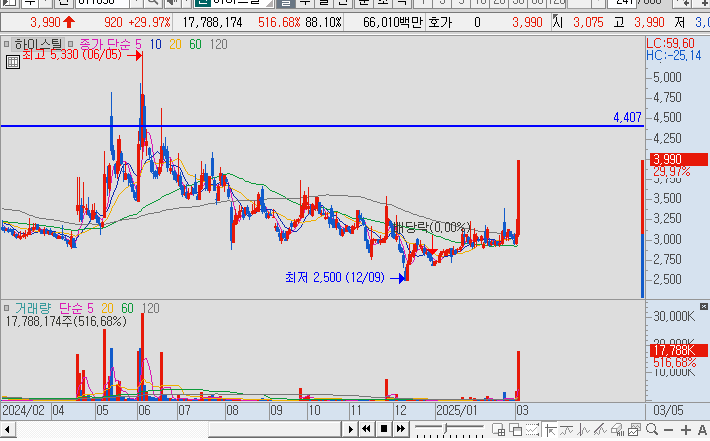Click the 3,990 current price in the info bar
Screen dimensions: 710x441
click(45, 22)
